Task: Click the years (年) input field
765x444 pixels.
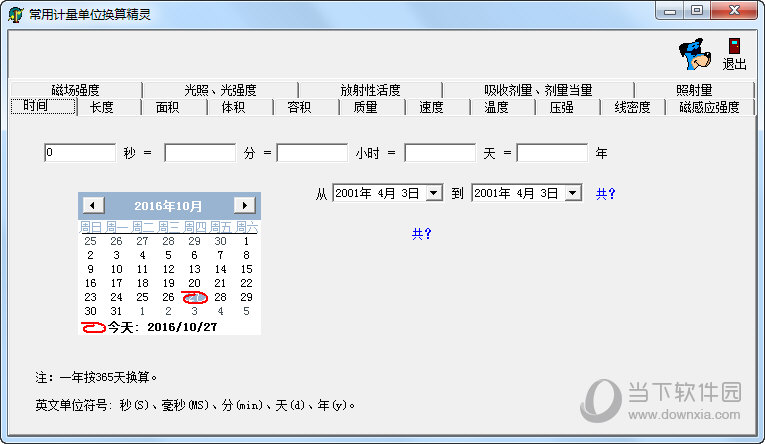Action: point(552,153)
